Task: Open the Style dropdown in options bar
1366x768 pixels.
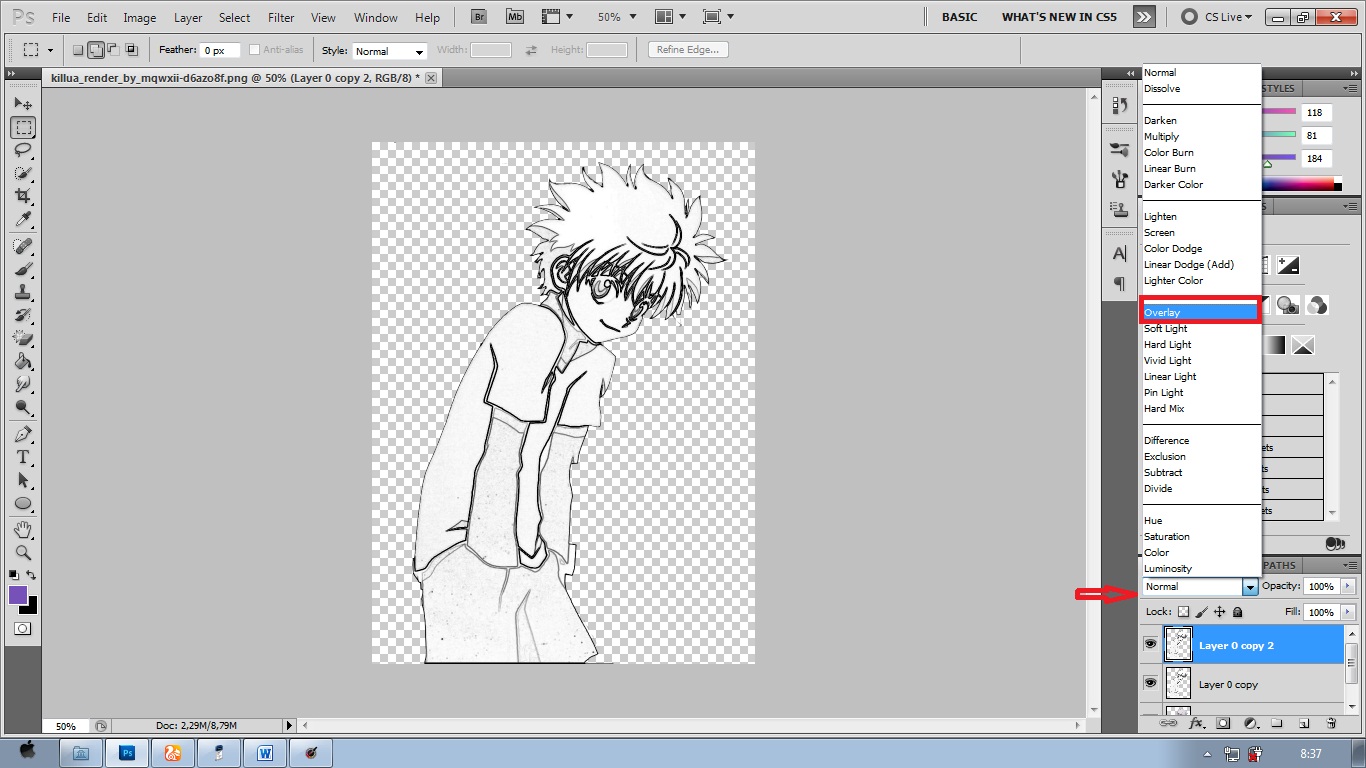Action: click(389, 51)
